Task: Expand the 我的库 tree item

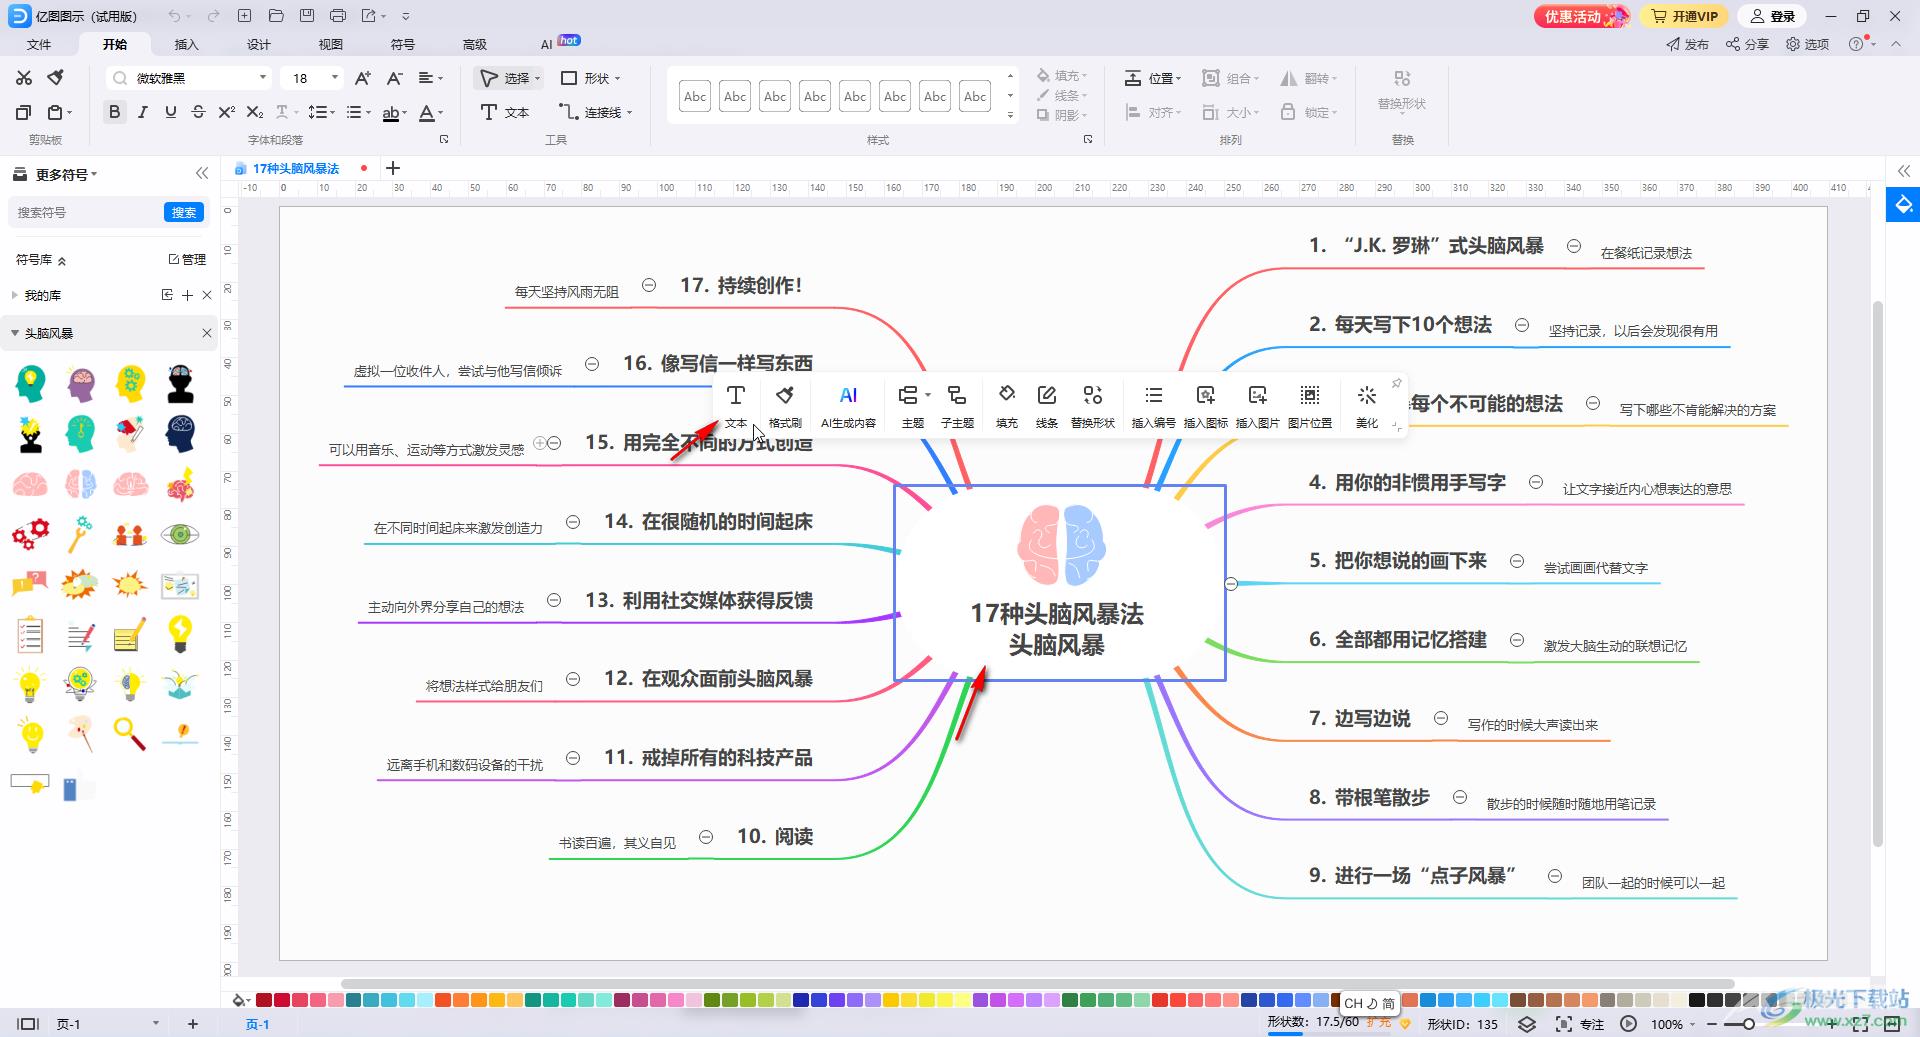Action: (14, 295)
